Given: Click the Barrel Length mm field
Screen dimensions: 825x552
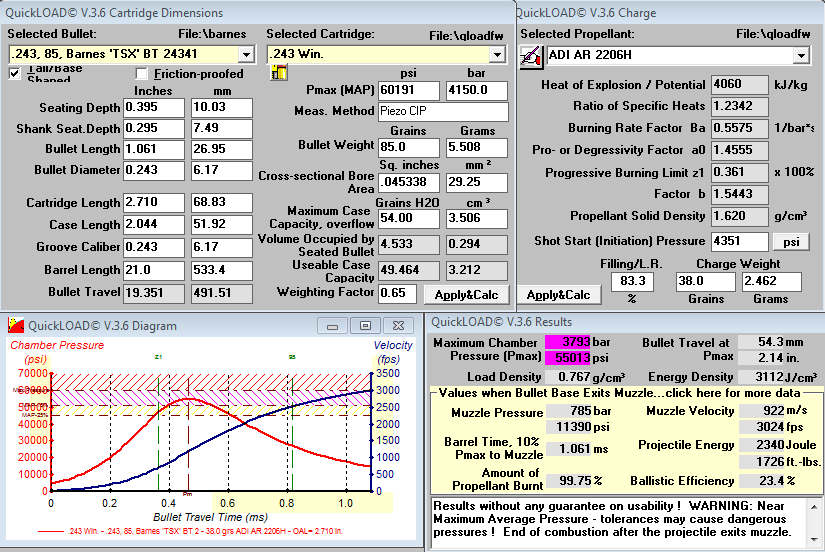Looking at the screenshot, I should point(222,270).
